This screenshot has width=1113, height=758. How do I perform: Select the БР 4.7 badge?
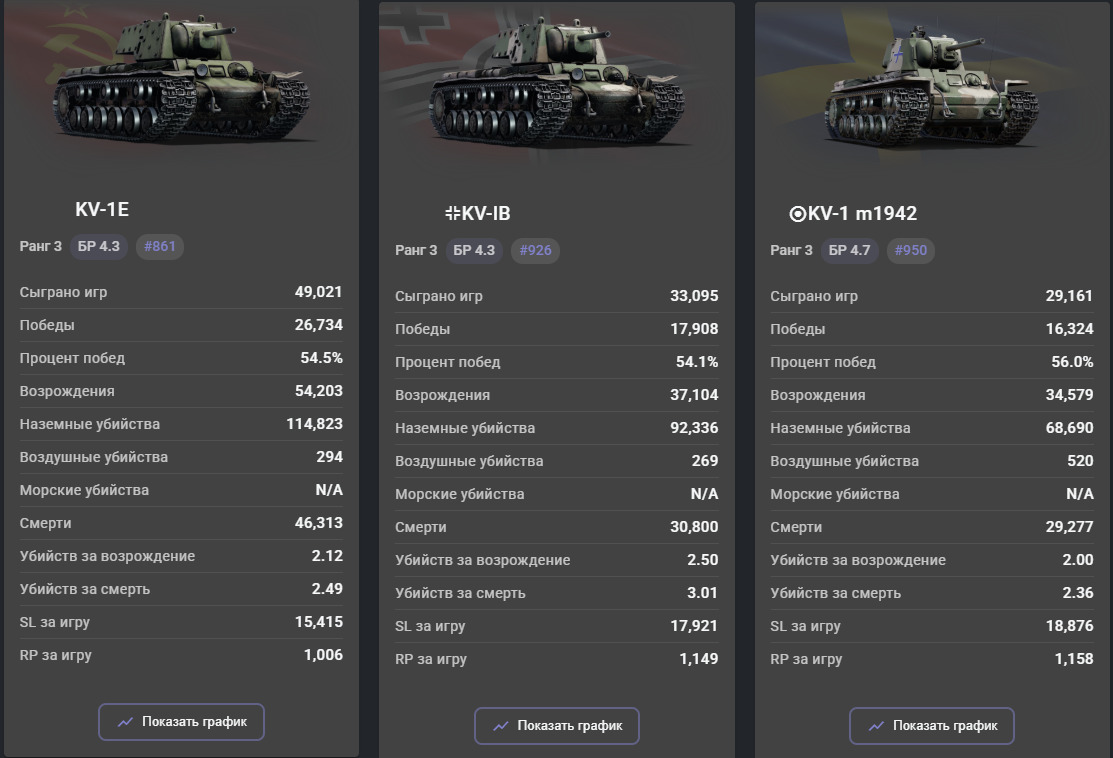pyautogui.click(x=849, y=250)
